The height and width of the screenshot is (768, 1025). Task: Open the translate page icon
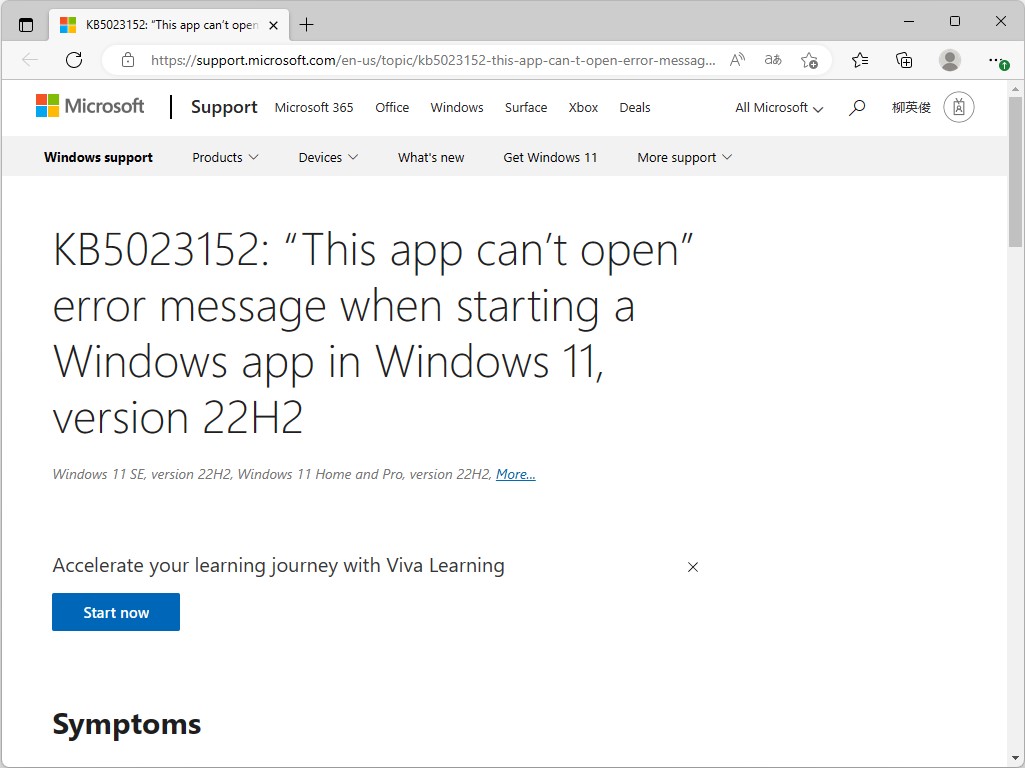(773, 60)
